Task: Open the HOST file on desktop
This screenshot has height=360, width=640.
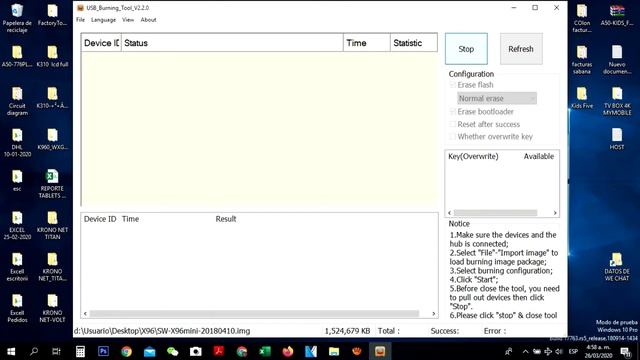Action: point(617,139)
